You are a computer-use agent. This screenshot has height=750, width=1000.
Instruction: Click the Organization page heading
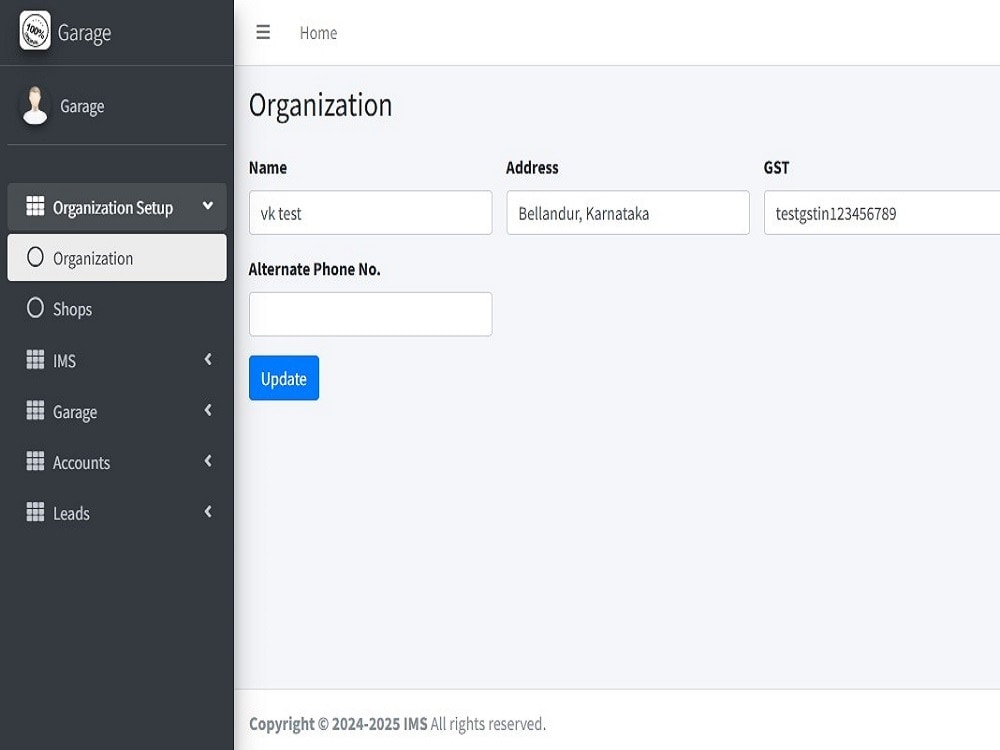(x=320, y=105)
